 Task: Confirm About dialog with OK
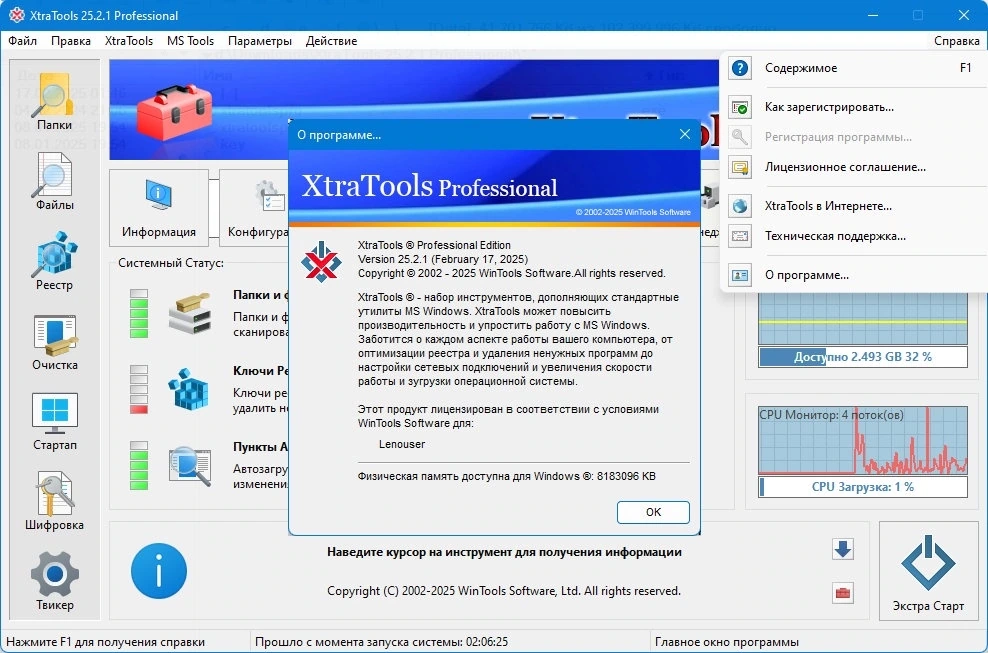click(653, 512)
